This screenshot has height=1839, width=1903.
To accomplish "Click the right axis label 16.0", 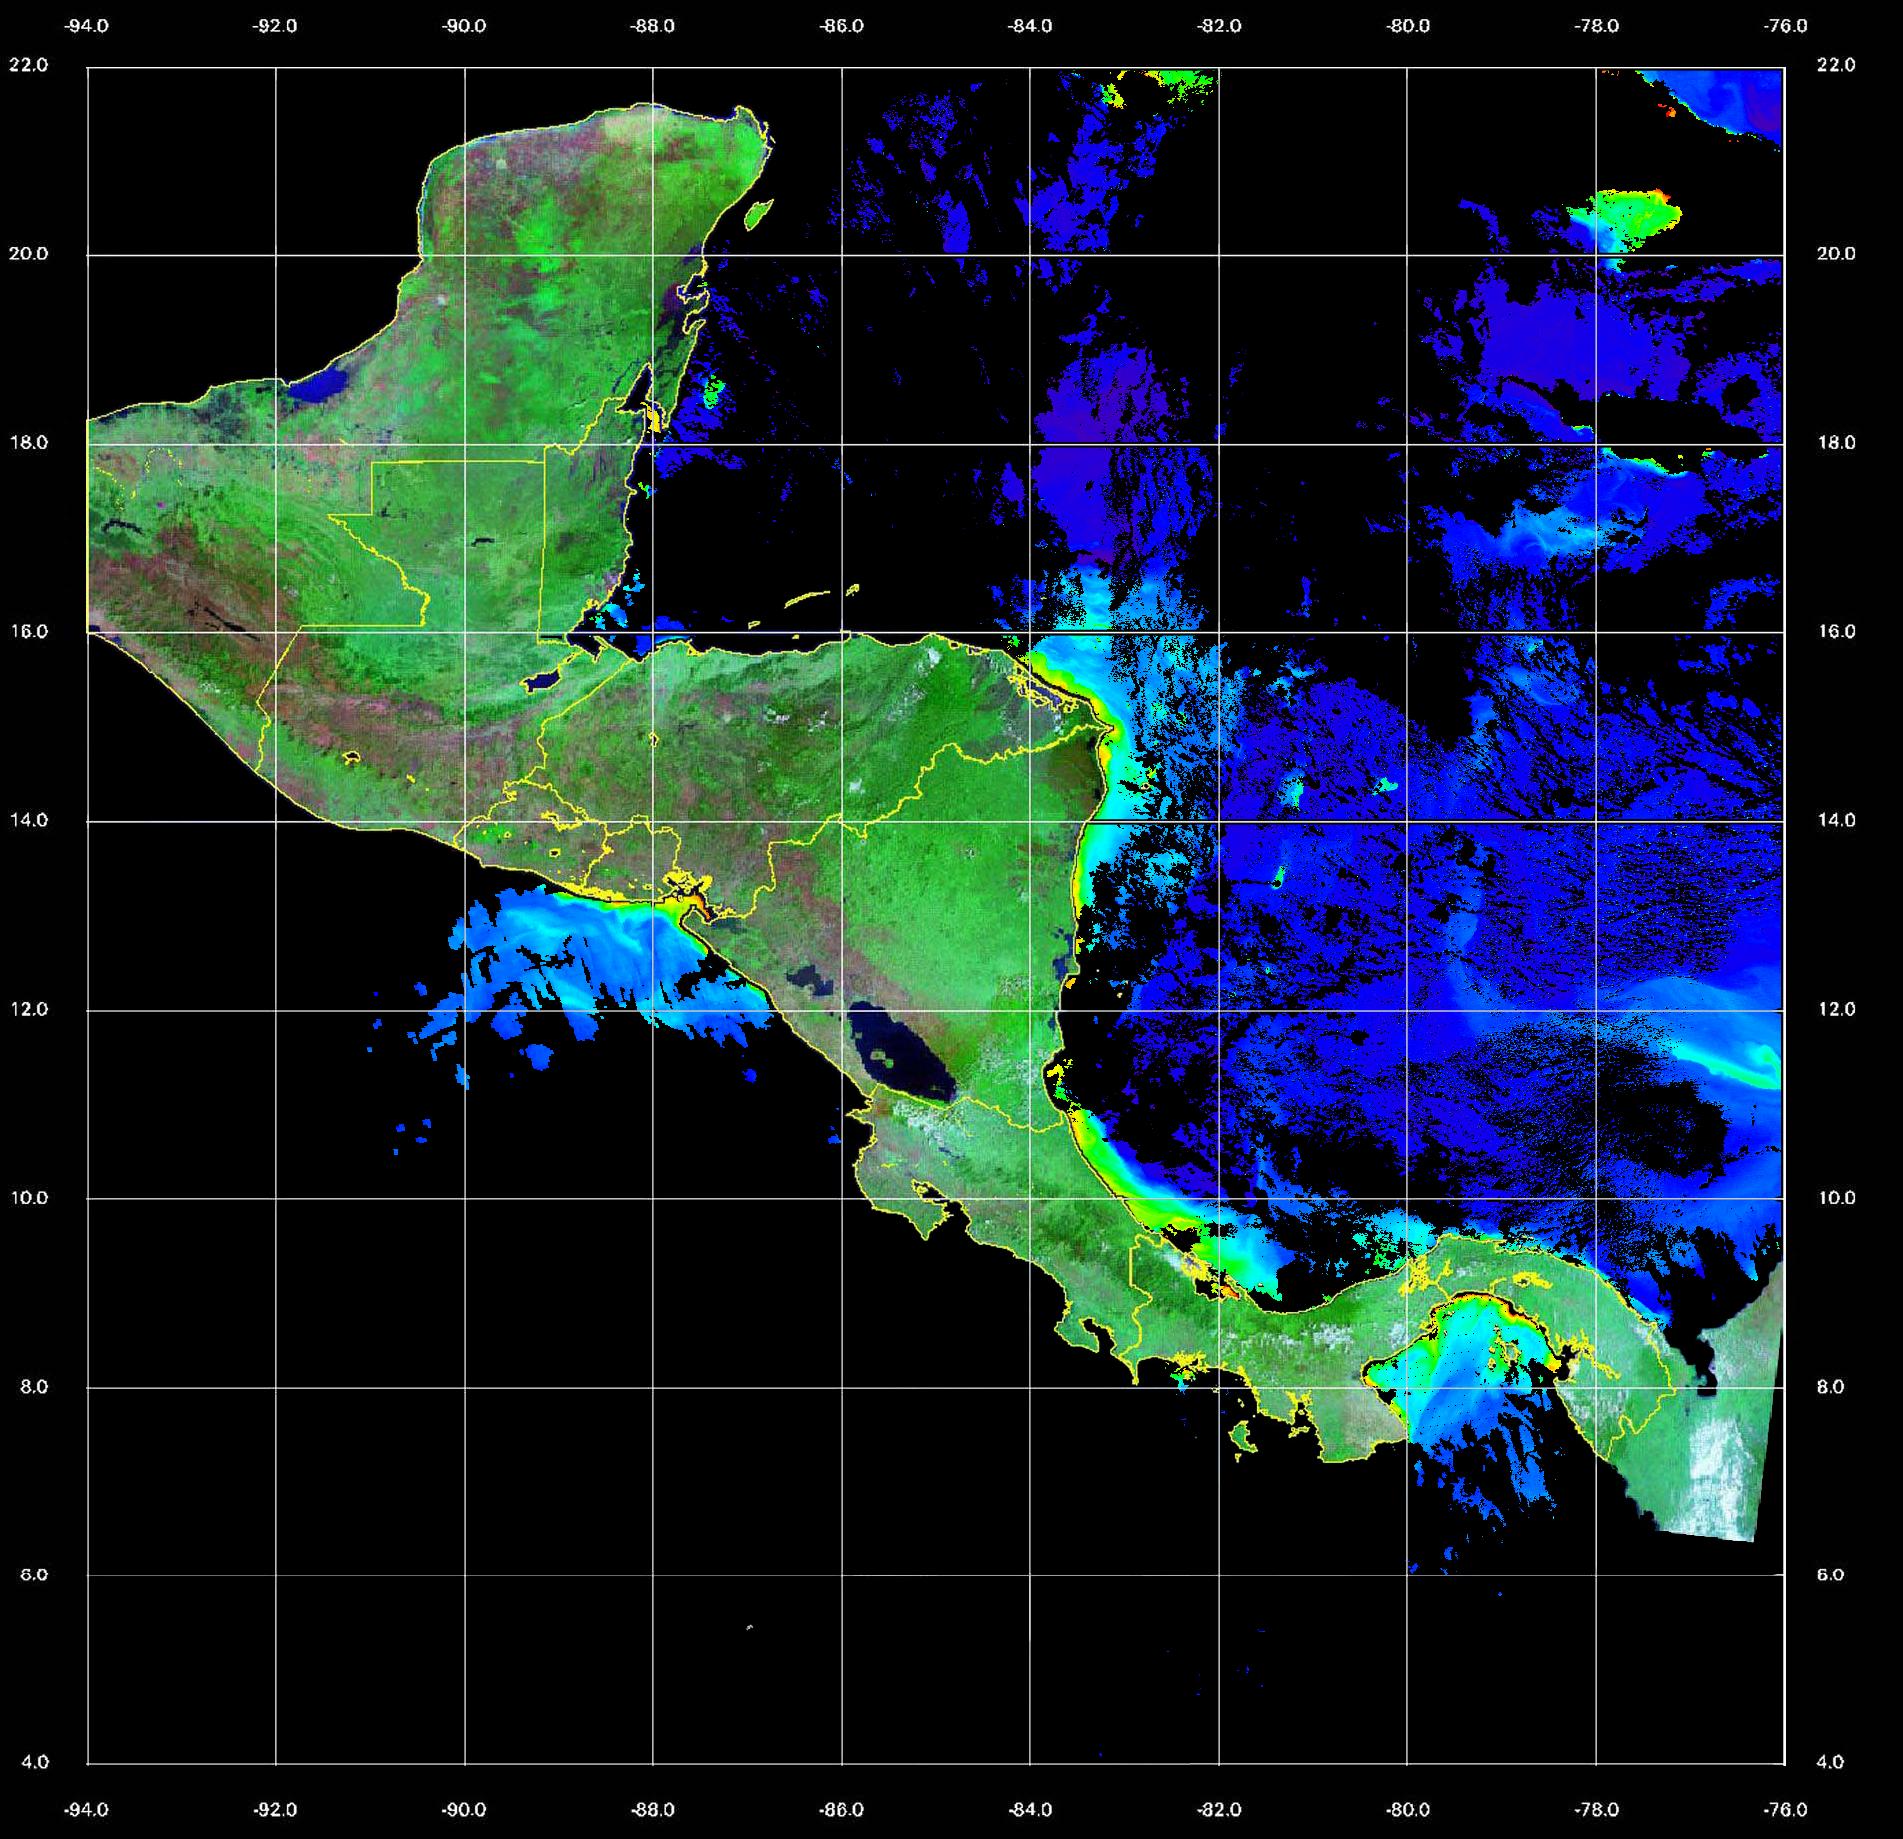I will tap(1834, 632).
